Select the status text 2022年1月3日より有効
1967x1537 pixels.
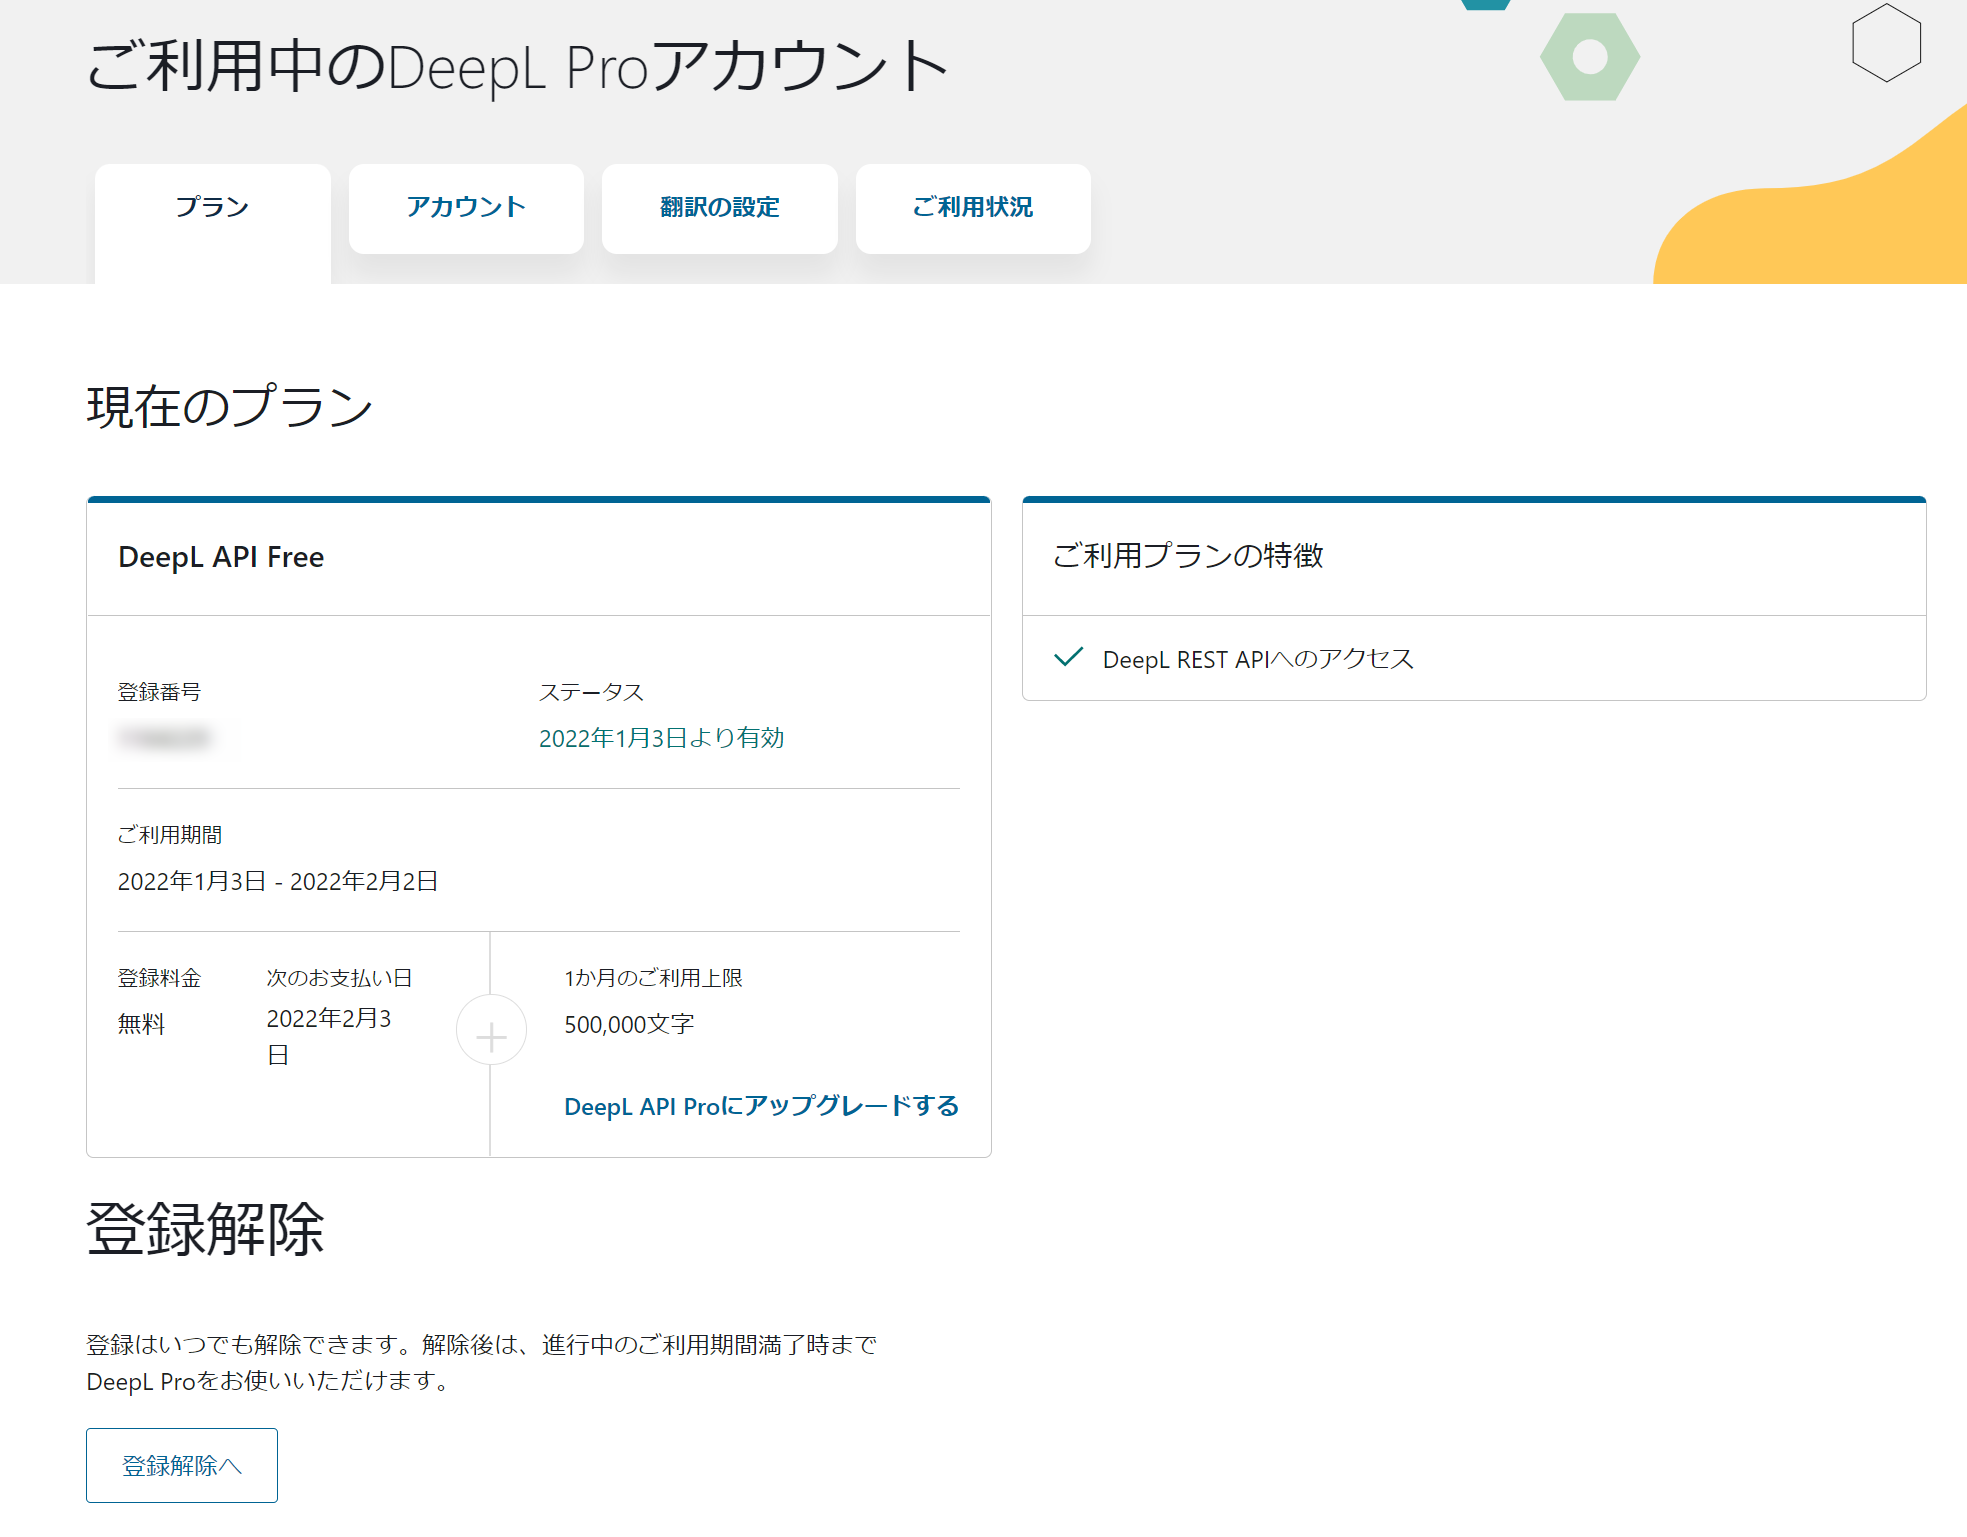[x=661, y=738]
